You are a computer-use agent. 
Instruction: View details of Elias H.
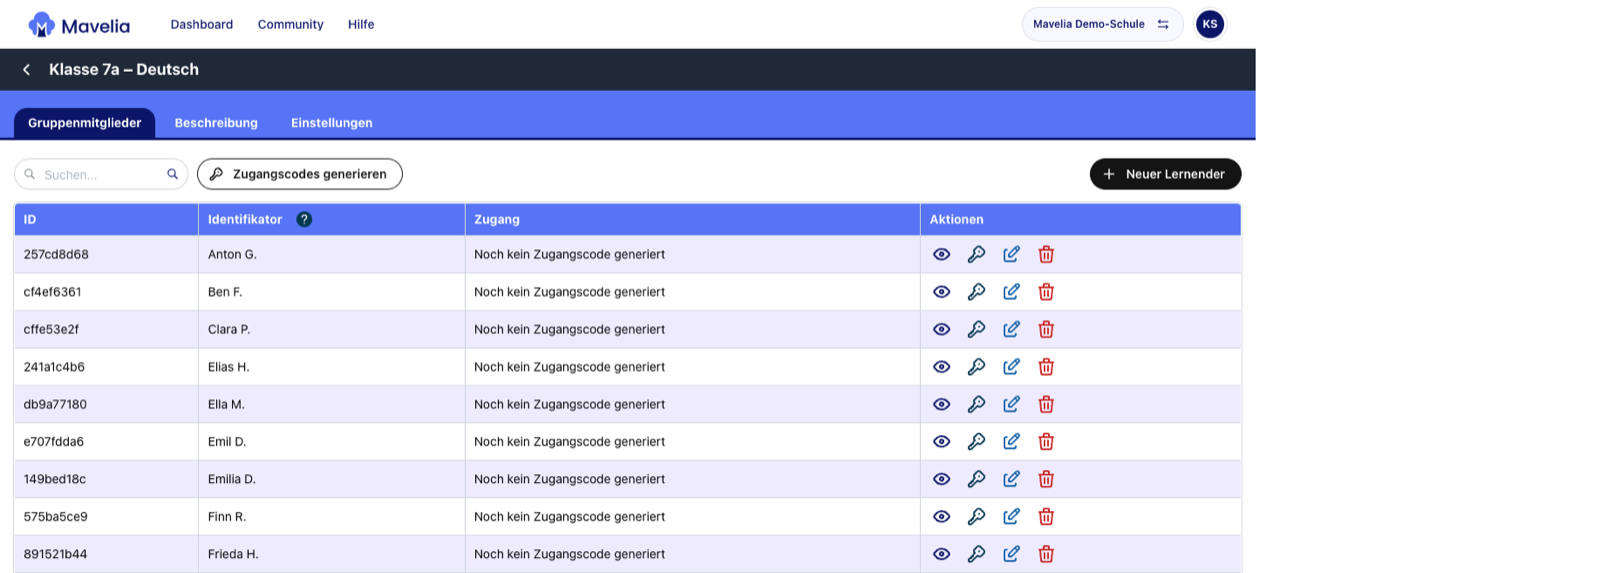942,367
